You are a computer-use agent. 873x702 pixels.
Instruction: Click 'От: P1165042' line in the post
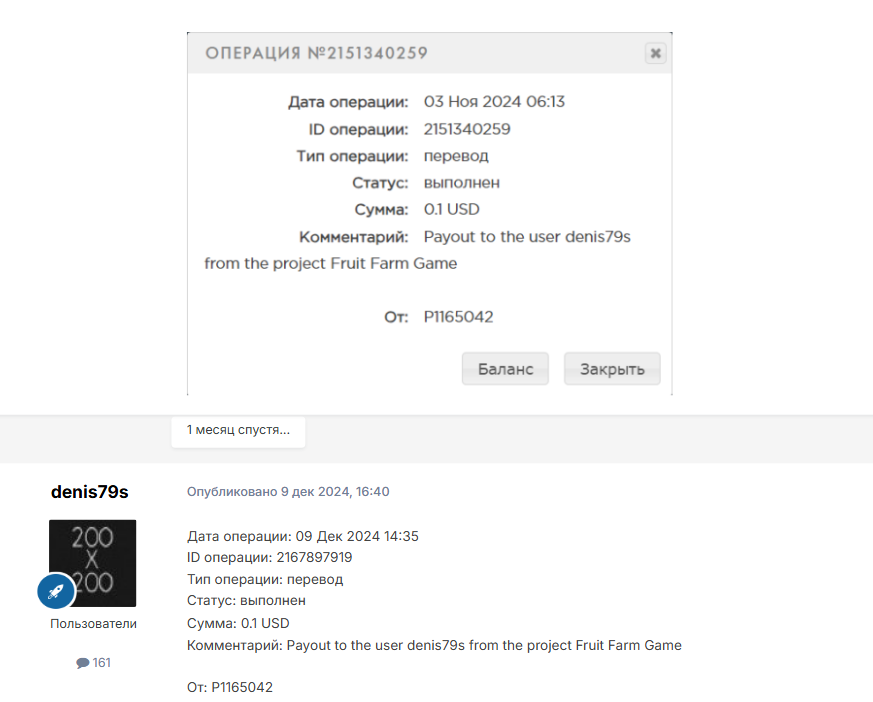pyautogui.click(x=230, y=687)
